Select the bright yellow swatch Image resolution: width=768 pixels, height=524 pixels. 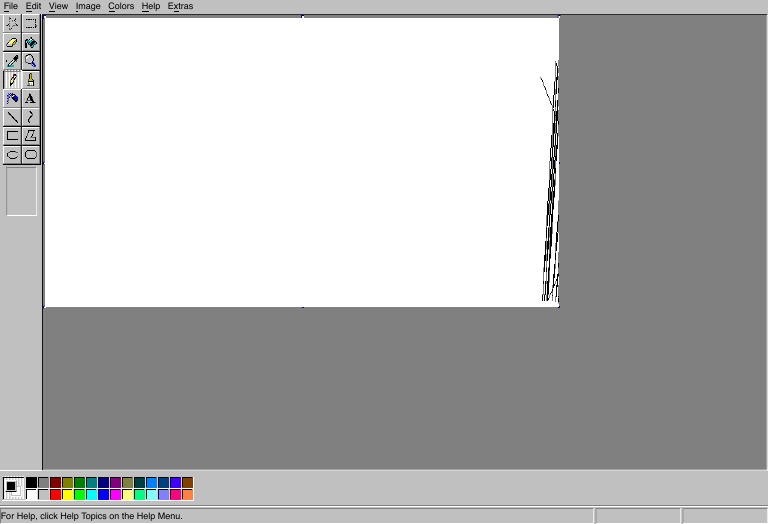68,495
